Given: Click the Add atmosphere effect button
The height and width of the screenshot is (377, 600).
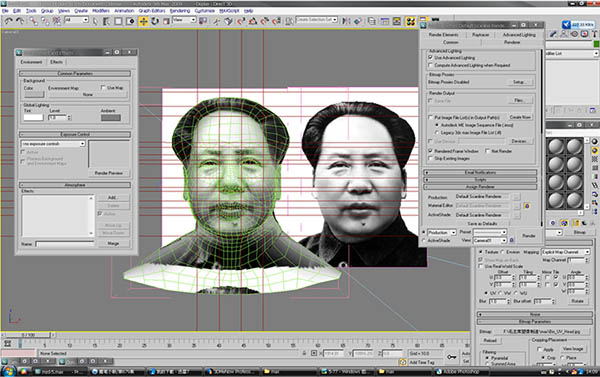Looking at the screenshot, I should (112, 197).
